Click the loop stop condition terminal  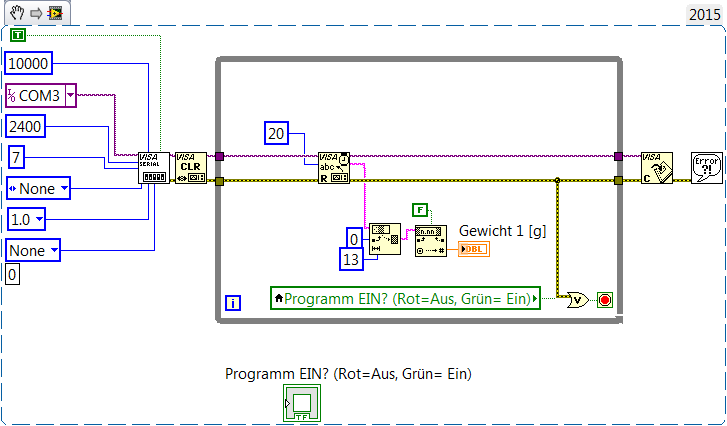pos(605,300)
